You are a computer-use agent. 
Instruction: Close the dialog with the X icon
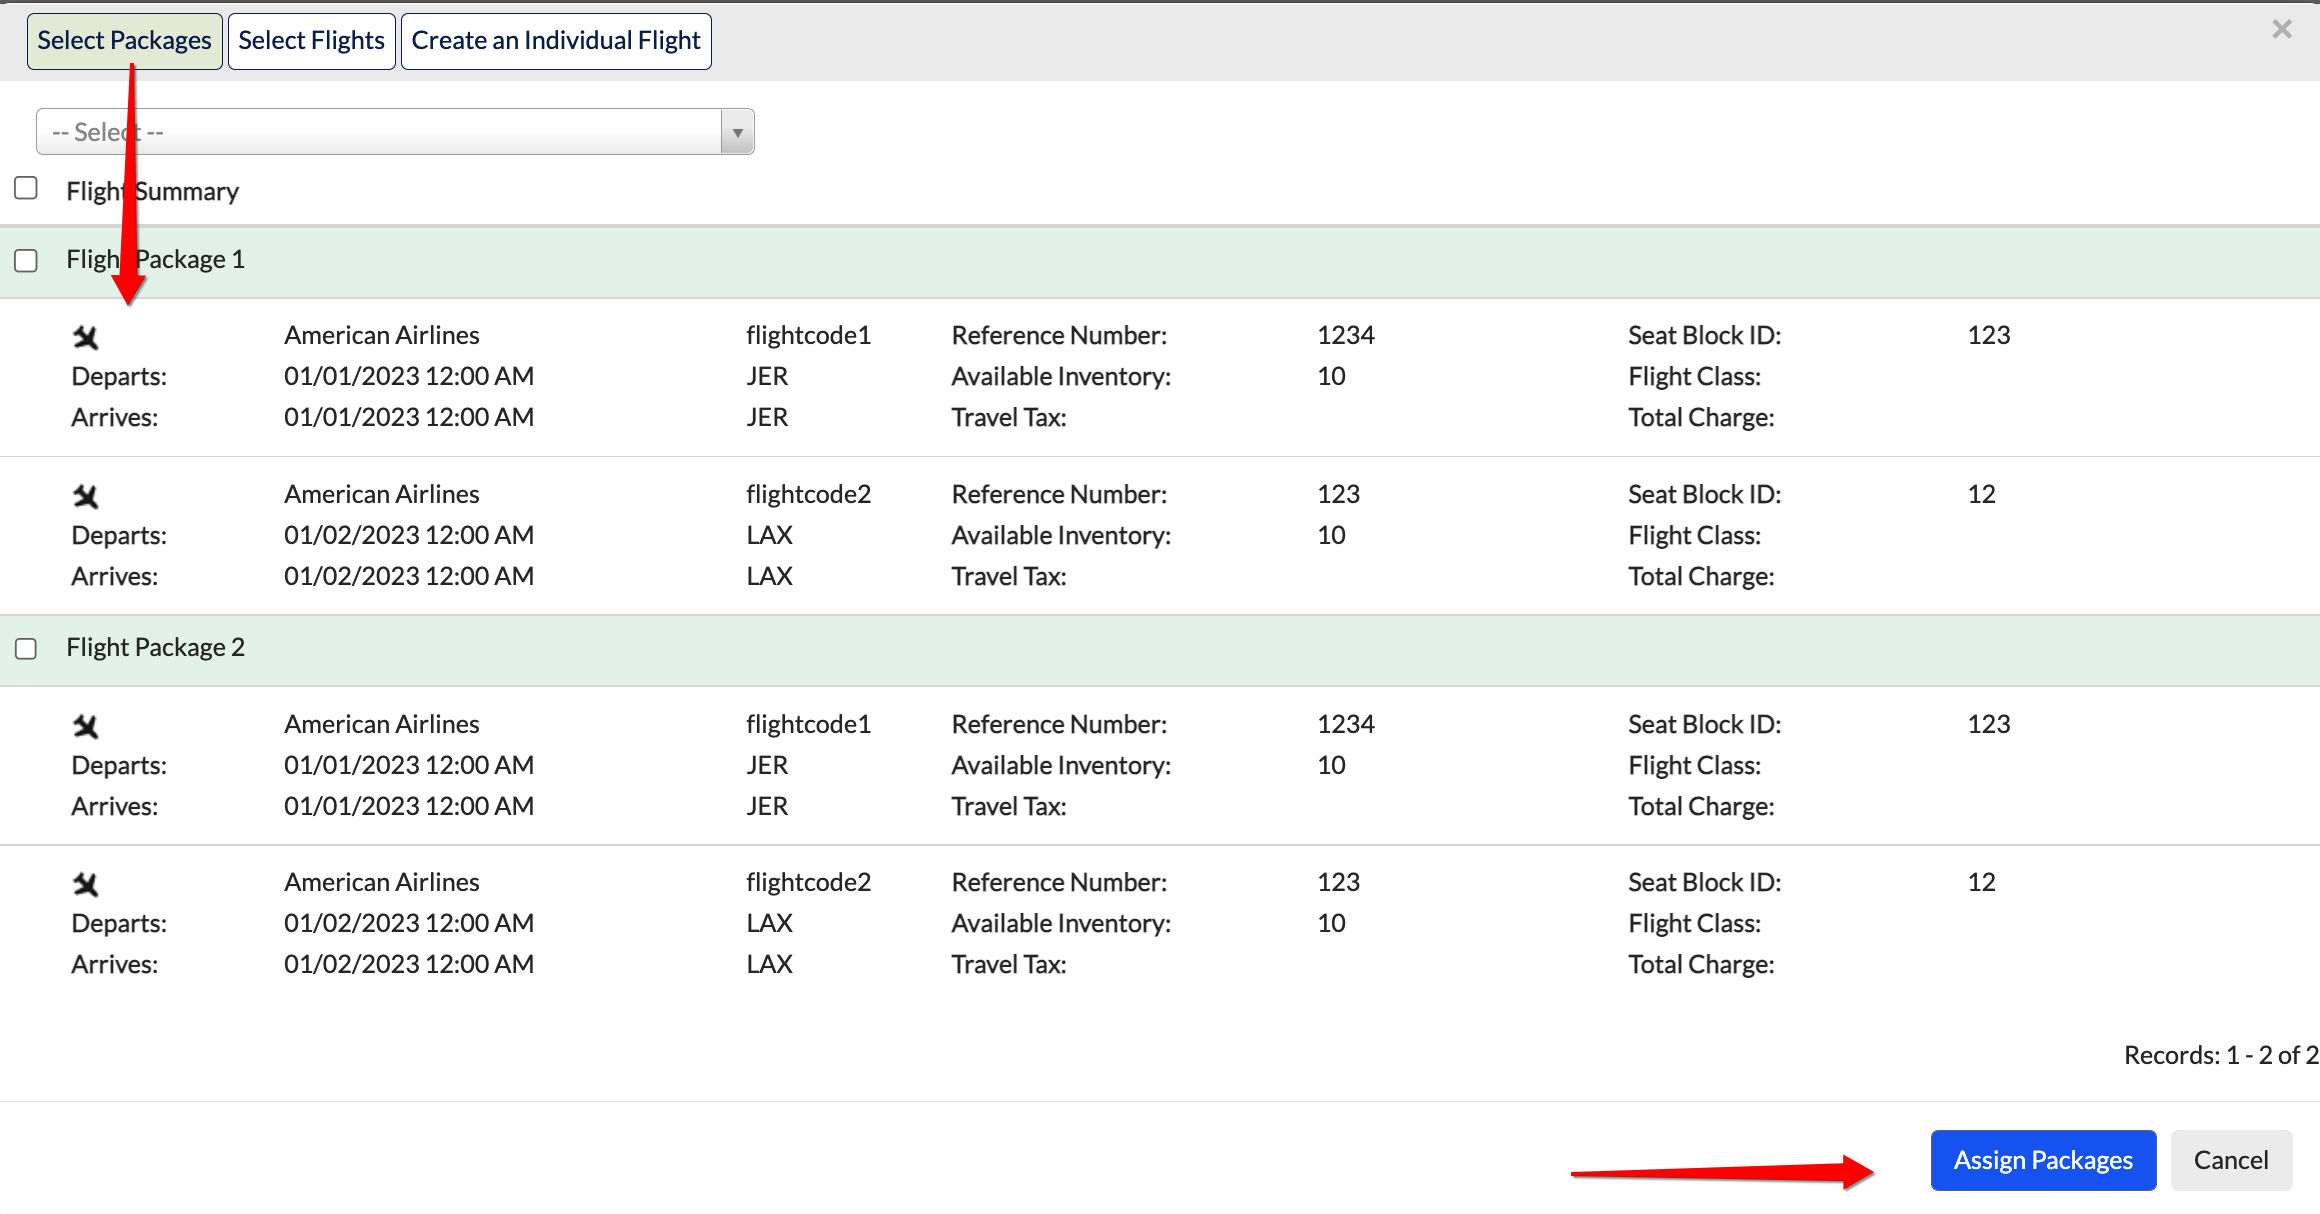tap(2281, 29)
